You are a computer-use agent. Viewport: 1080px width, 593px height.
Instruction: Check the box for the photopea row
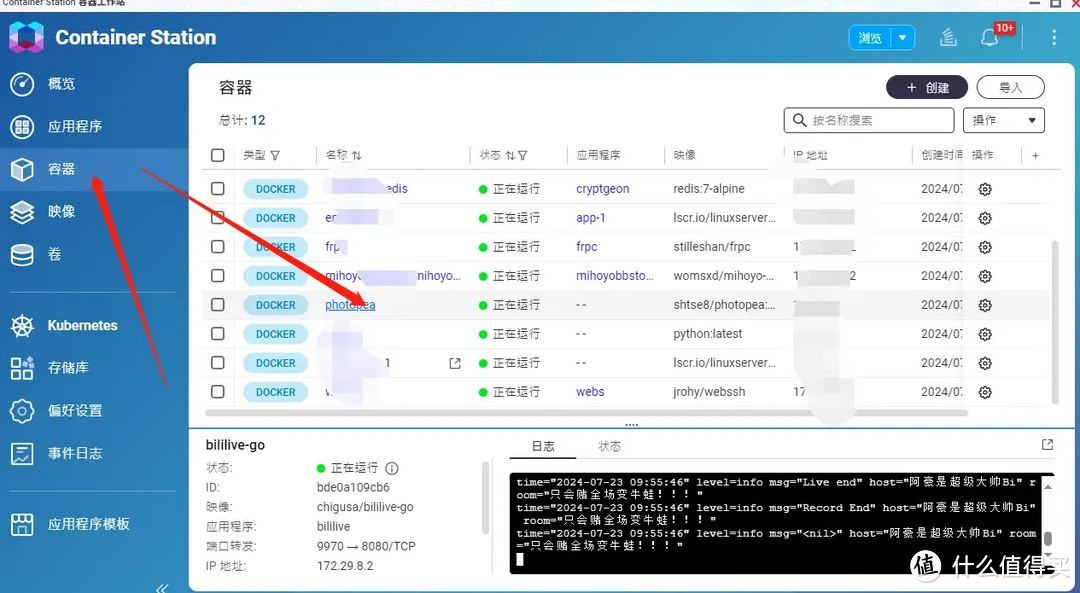pos(218,304)
